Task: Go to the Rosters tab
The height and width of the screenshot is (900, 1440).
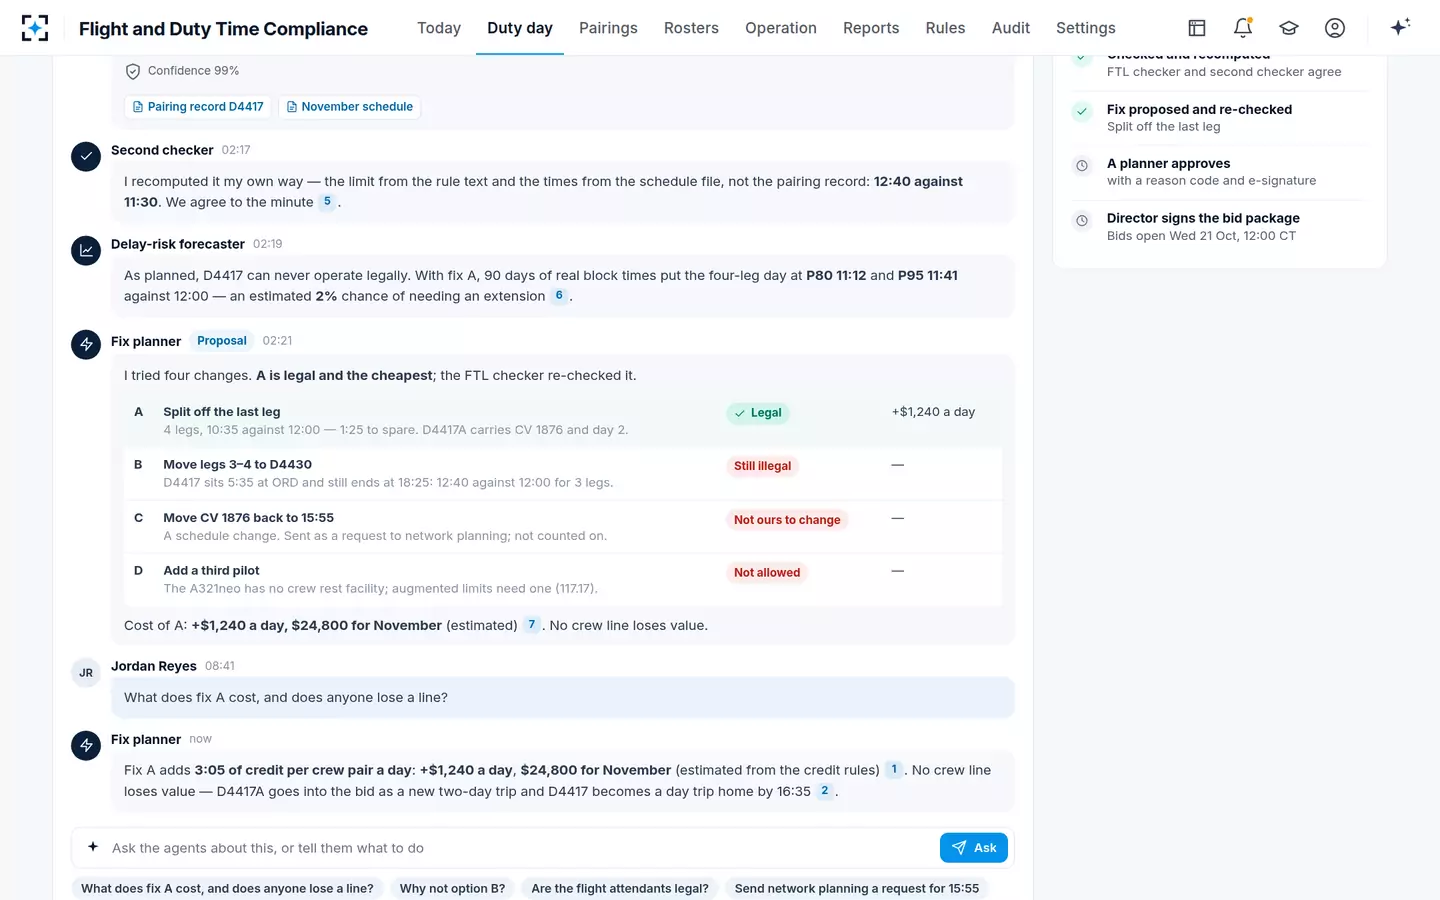Action: [691, 28]
